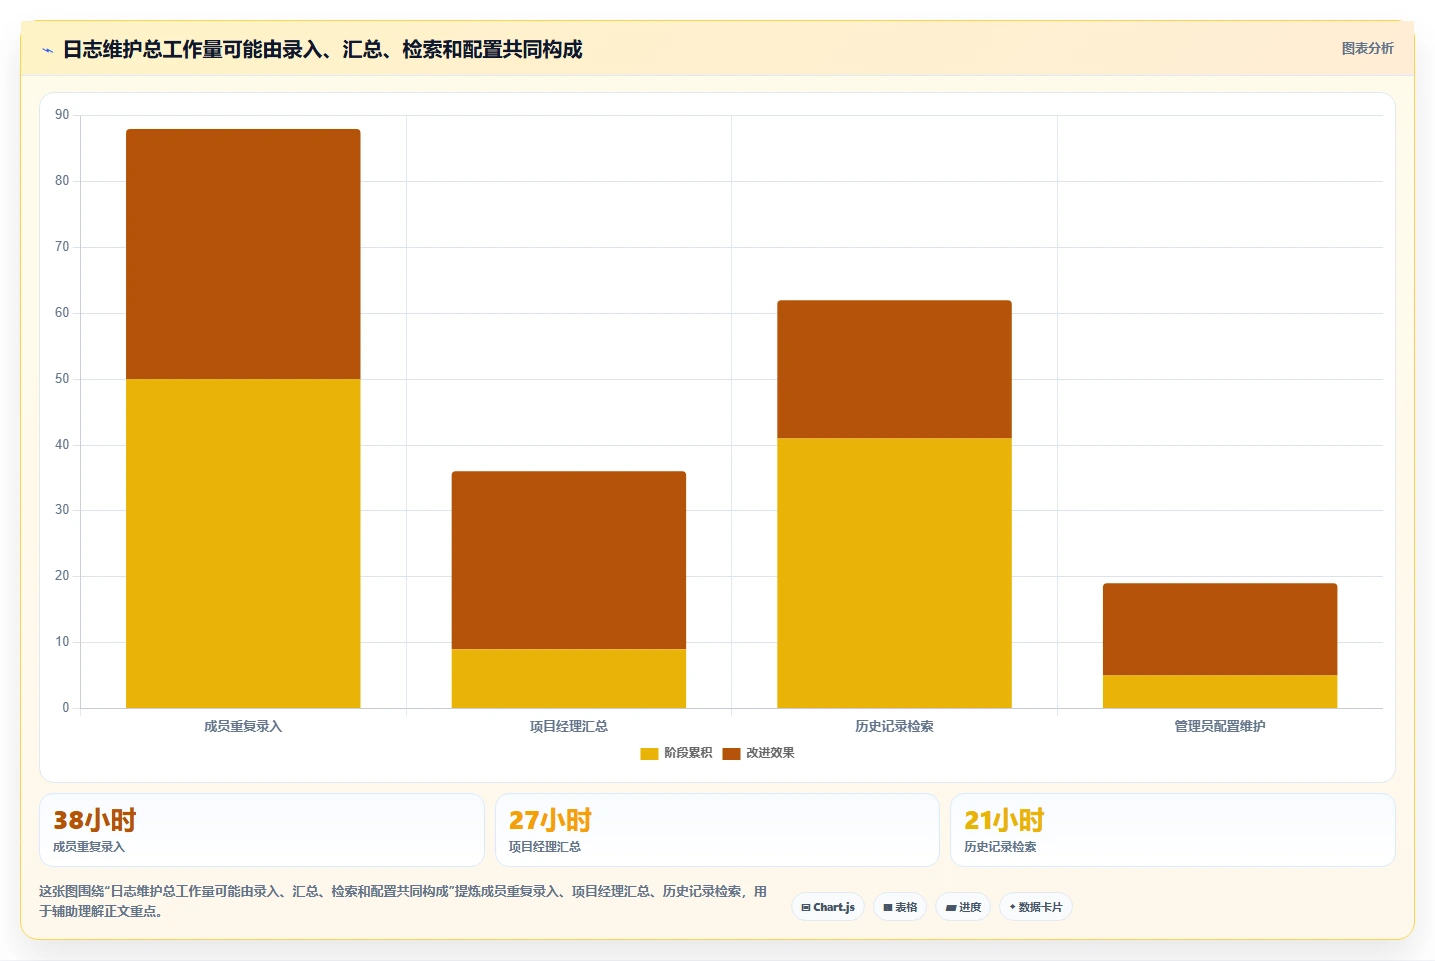Click the lightning icon beside the chart title

[x=47, y=50]
